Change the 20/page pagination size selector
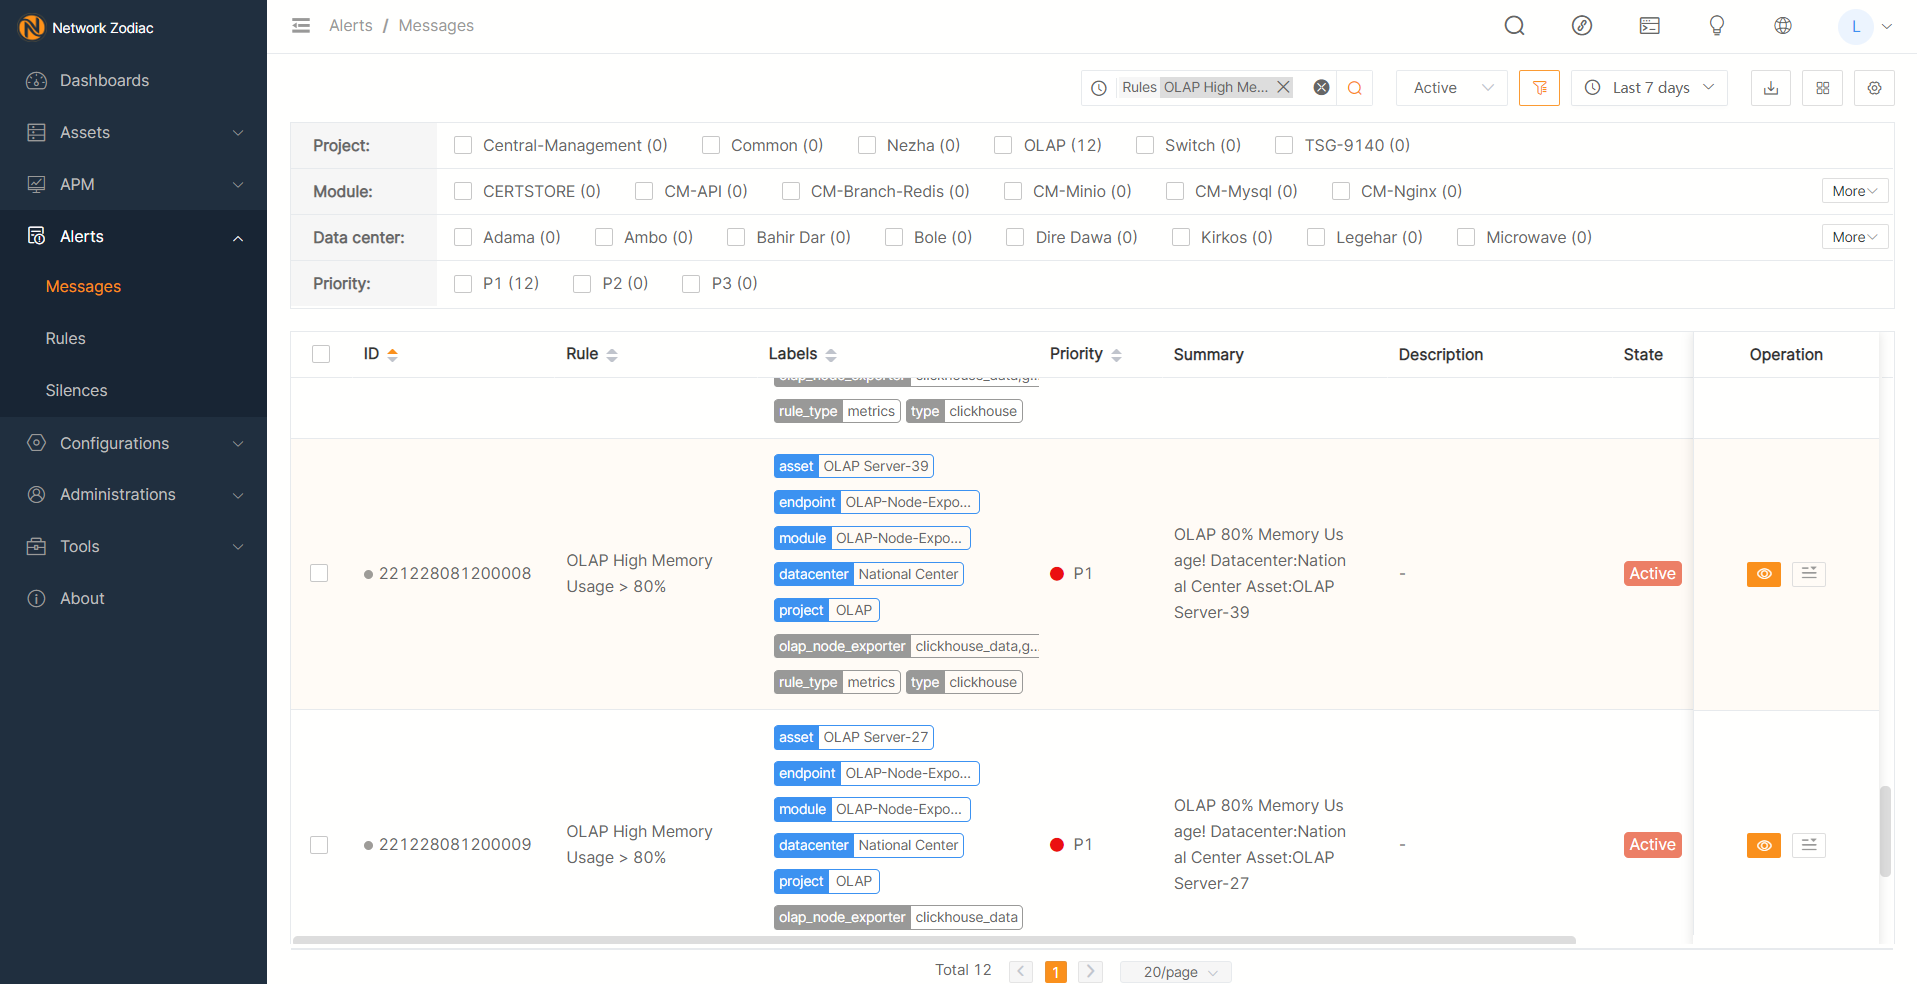The height and width of the screenshot is (984, 1917). (x=1176, y=972)
